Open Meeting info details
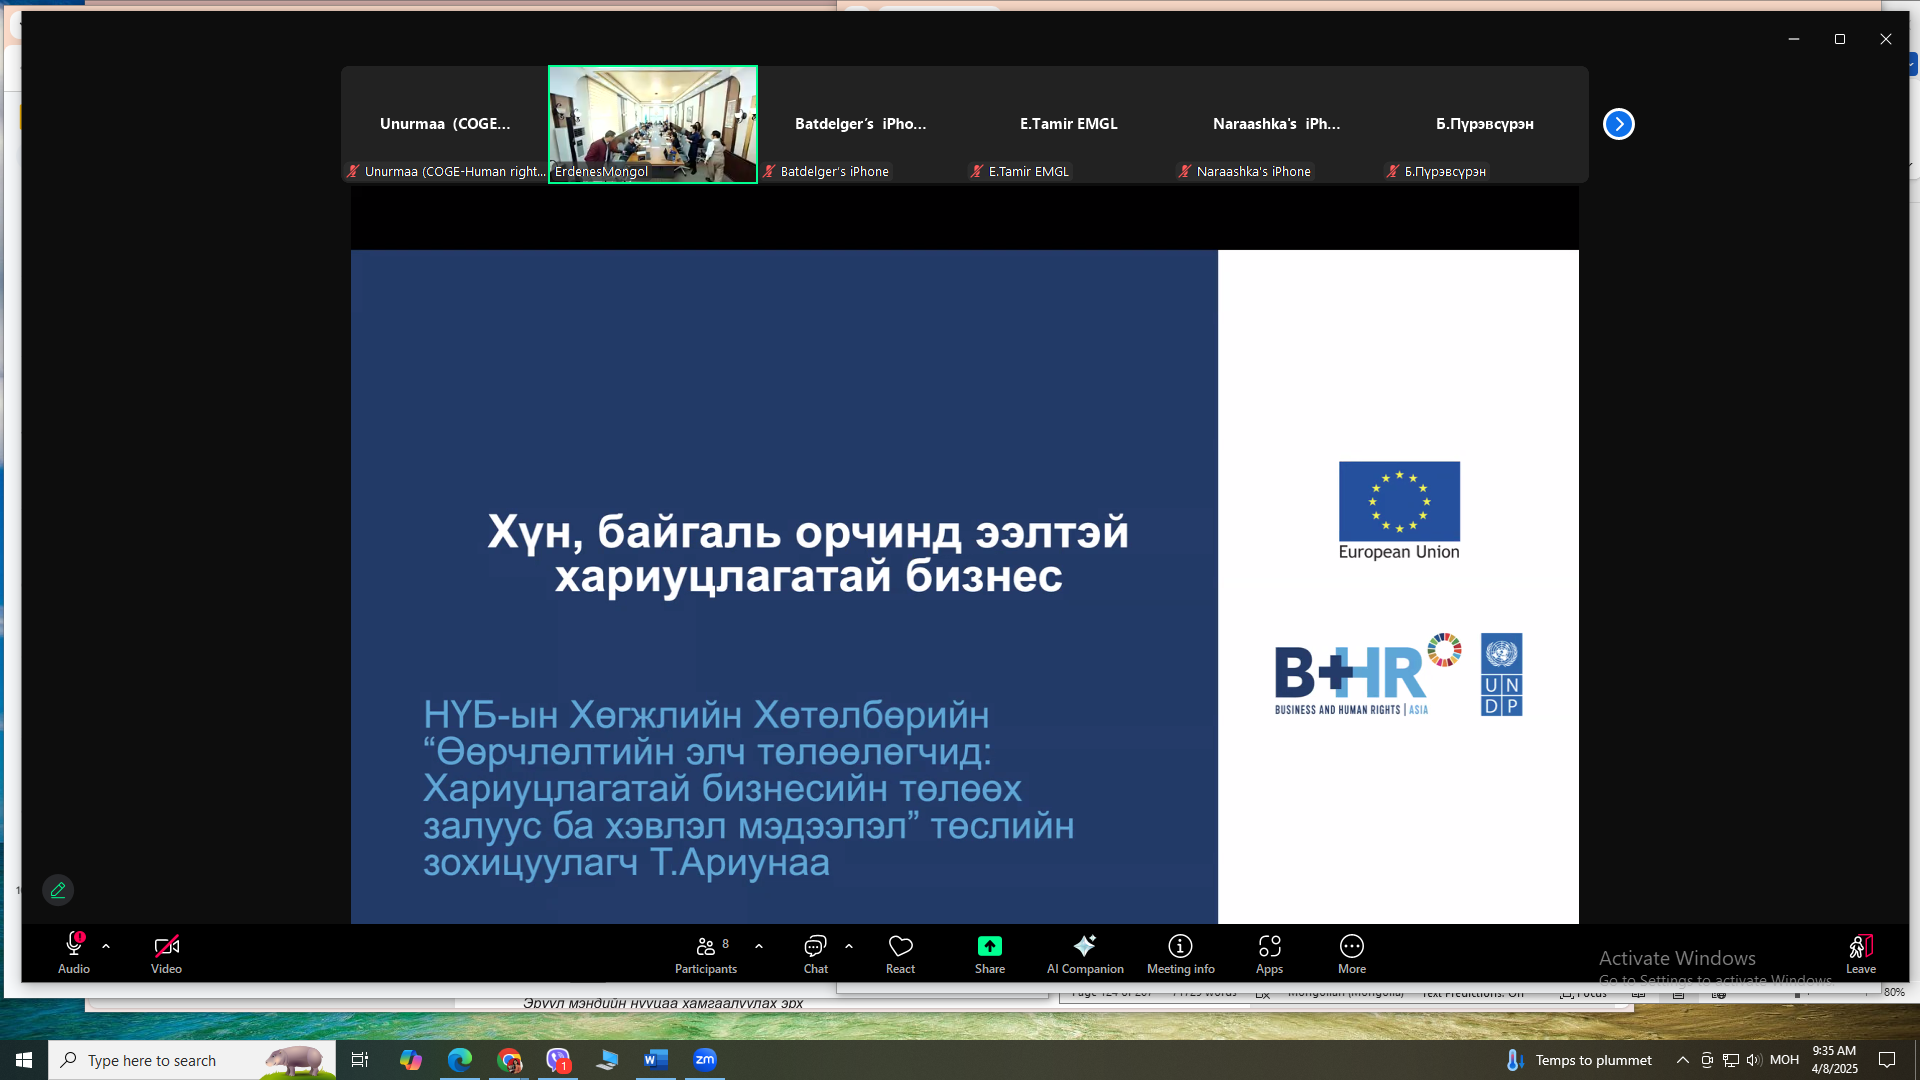1920x1080 pixels. [1180, 953]
